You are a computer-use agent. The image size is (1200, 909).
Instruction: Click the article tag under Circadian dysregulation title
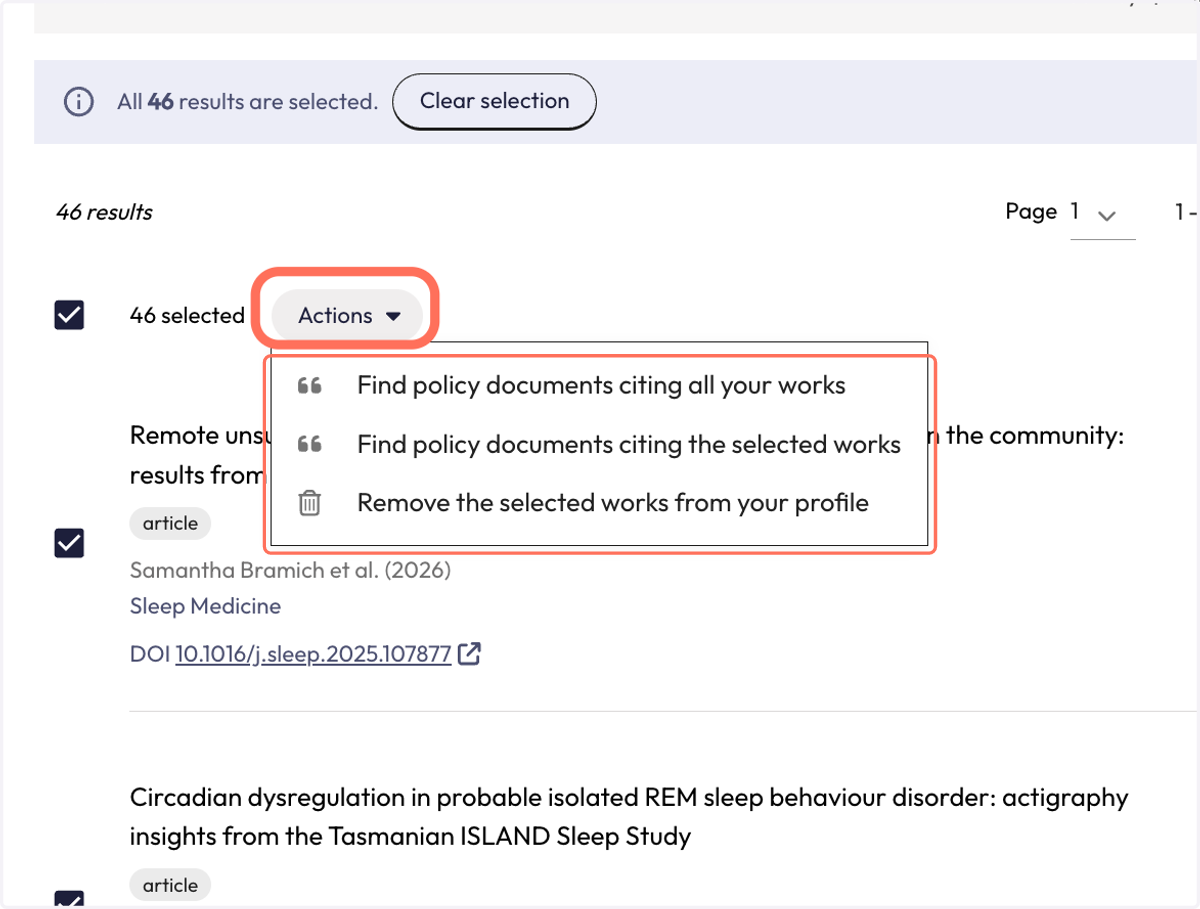(x=170, y=885)
